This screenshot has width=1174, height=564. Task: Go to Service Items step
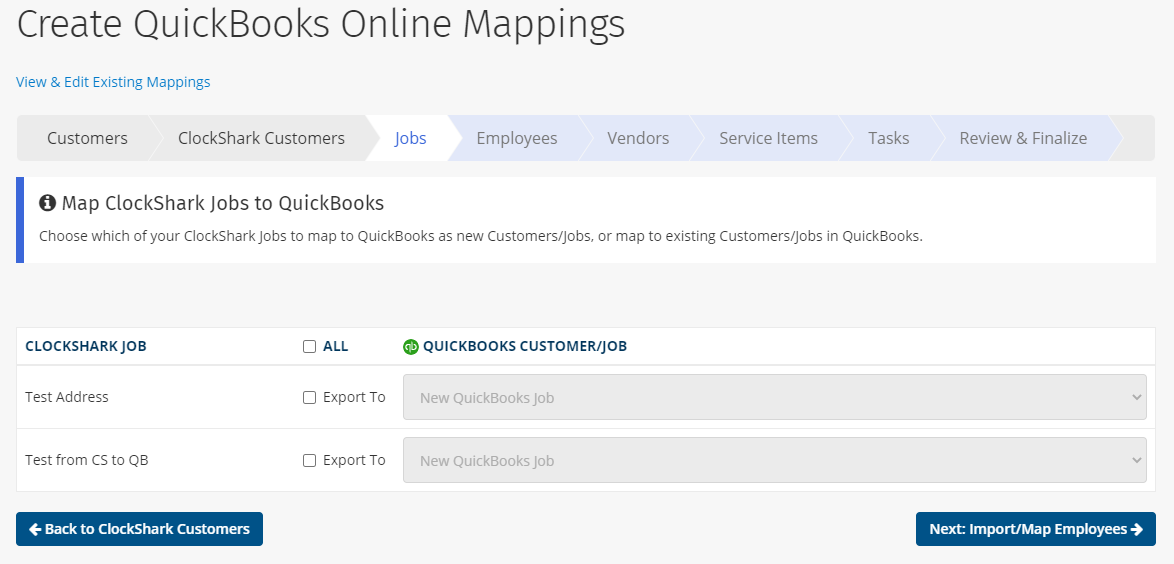(768, 138)
